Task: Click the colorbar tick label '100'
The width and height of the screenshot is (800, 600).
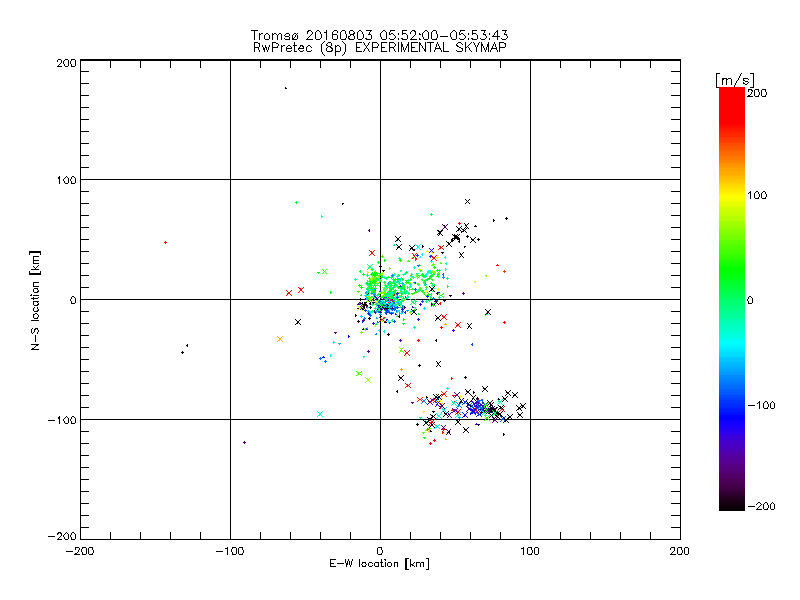Action: pyautogui.click(x=757, y=195)
